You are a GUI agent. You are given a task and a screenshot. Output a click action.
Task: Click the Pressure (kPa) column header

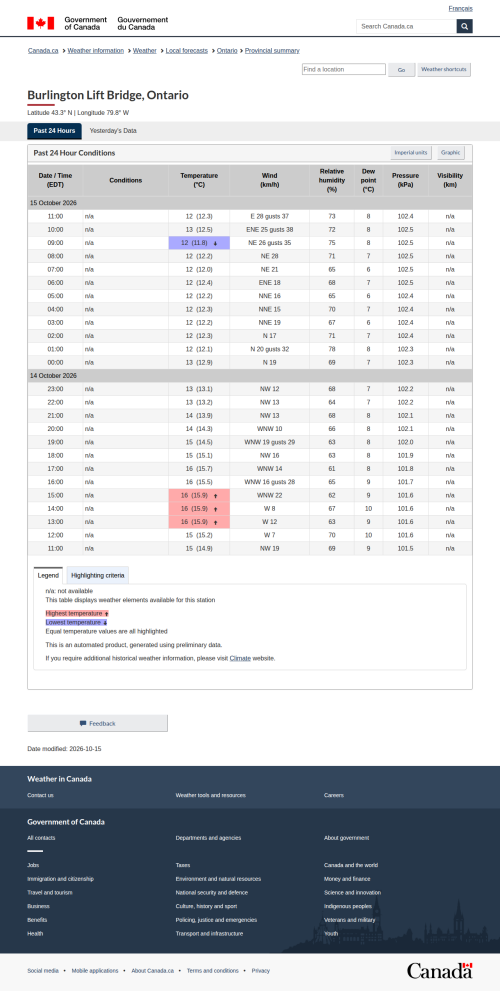(x=405, y=180)
